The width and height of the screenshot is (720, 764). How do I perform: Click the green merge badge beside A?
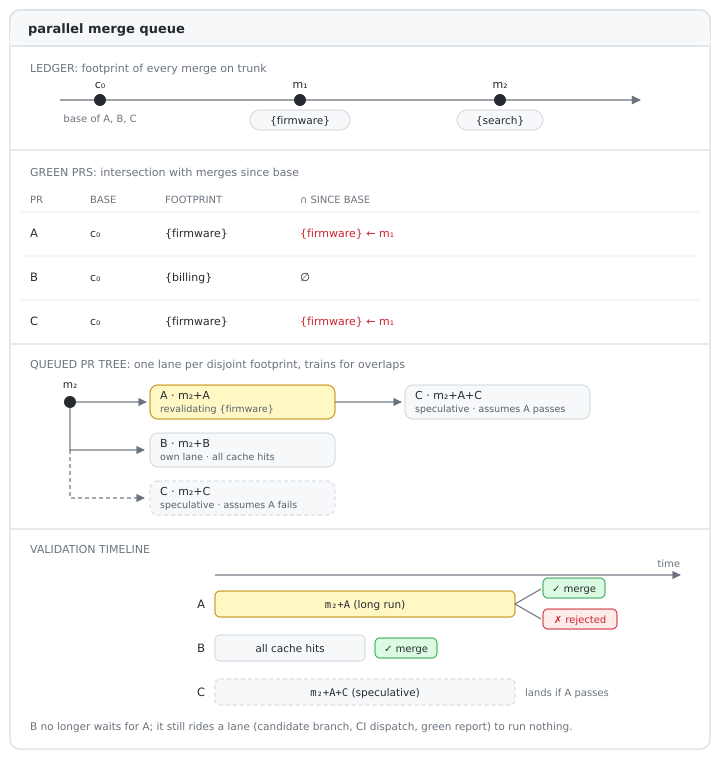[x=574, y=588]
